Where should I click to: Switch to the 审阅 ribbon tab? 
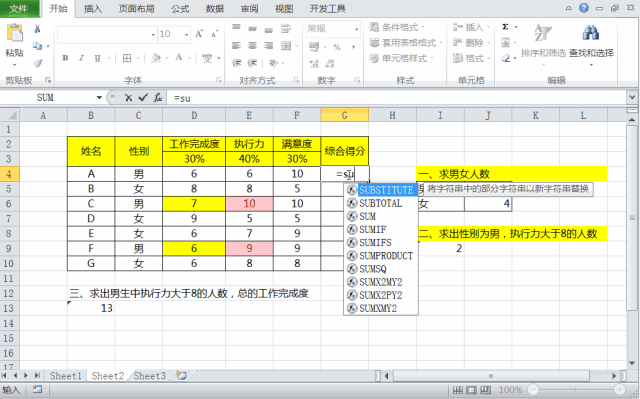(x=249, y=9)
